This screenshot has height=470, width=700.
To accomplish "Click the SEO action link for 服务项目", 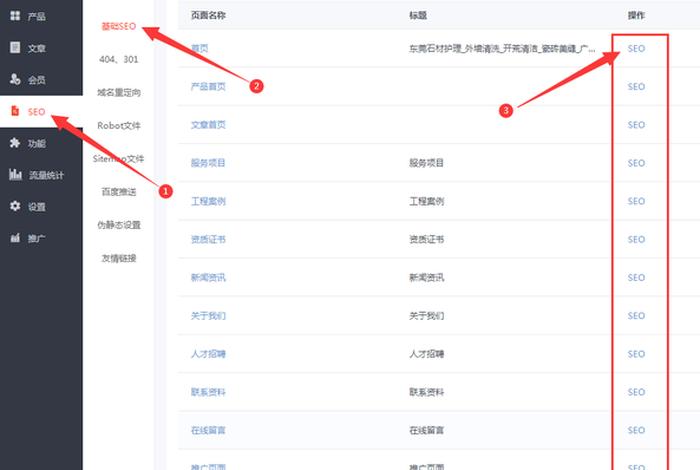I will 636,163.
